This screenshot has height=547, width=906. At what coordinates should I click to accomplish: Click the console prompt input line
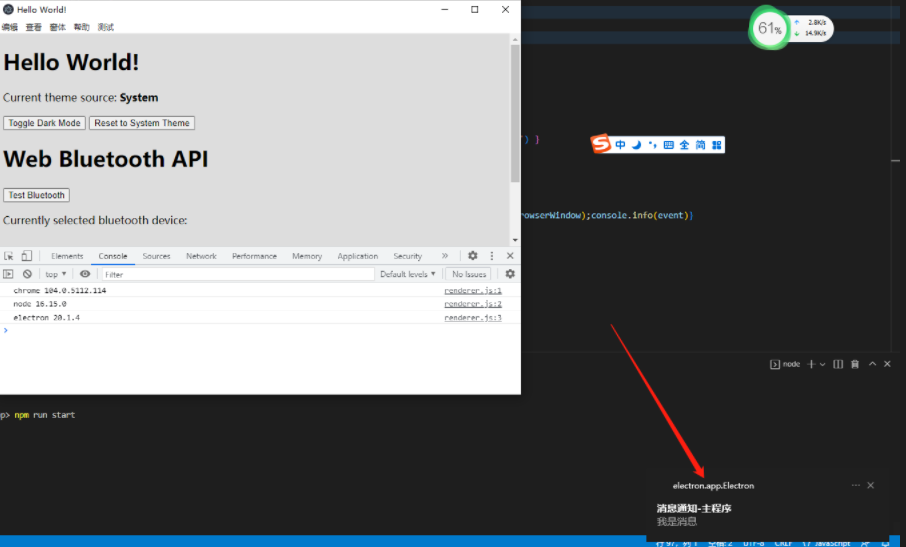(x=260, y=330)
